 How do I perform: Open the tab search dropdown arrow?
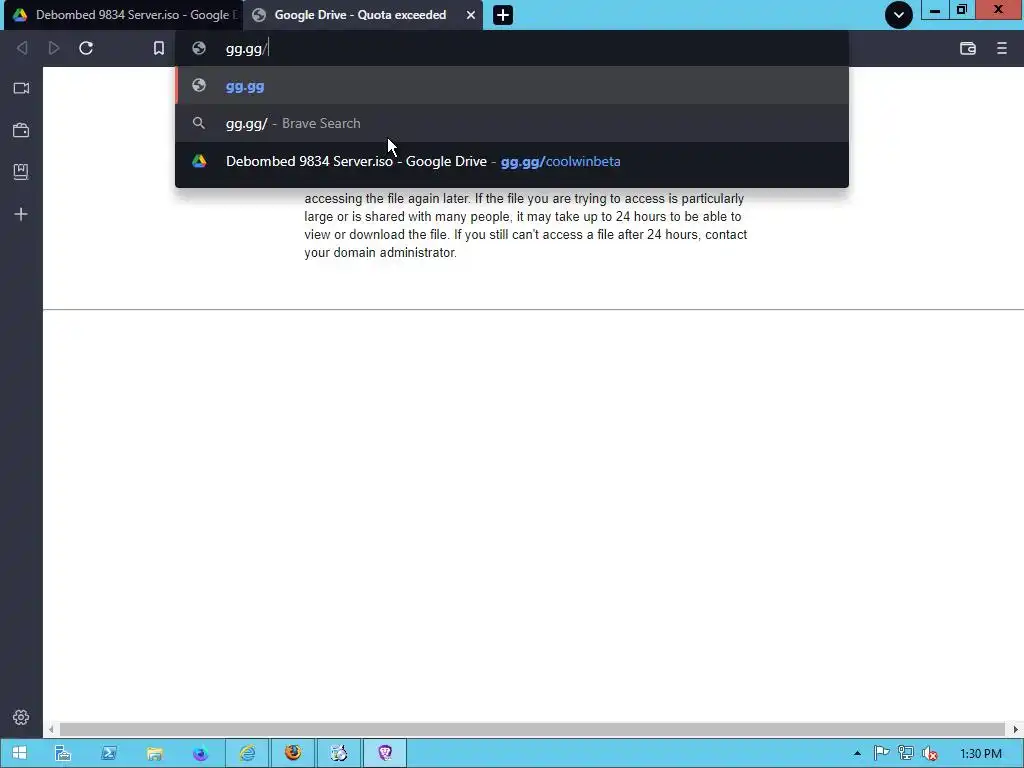pyautogui.click(x=899, y=15)
